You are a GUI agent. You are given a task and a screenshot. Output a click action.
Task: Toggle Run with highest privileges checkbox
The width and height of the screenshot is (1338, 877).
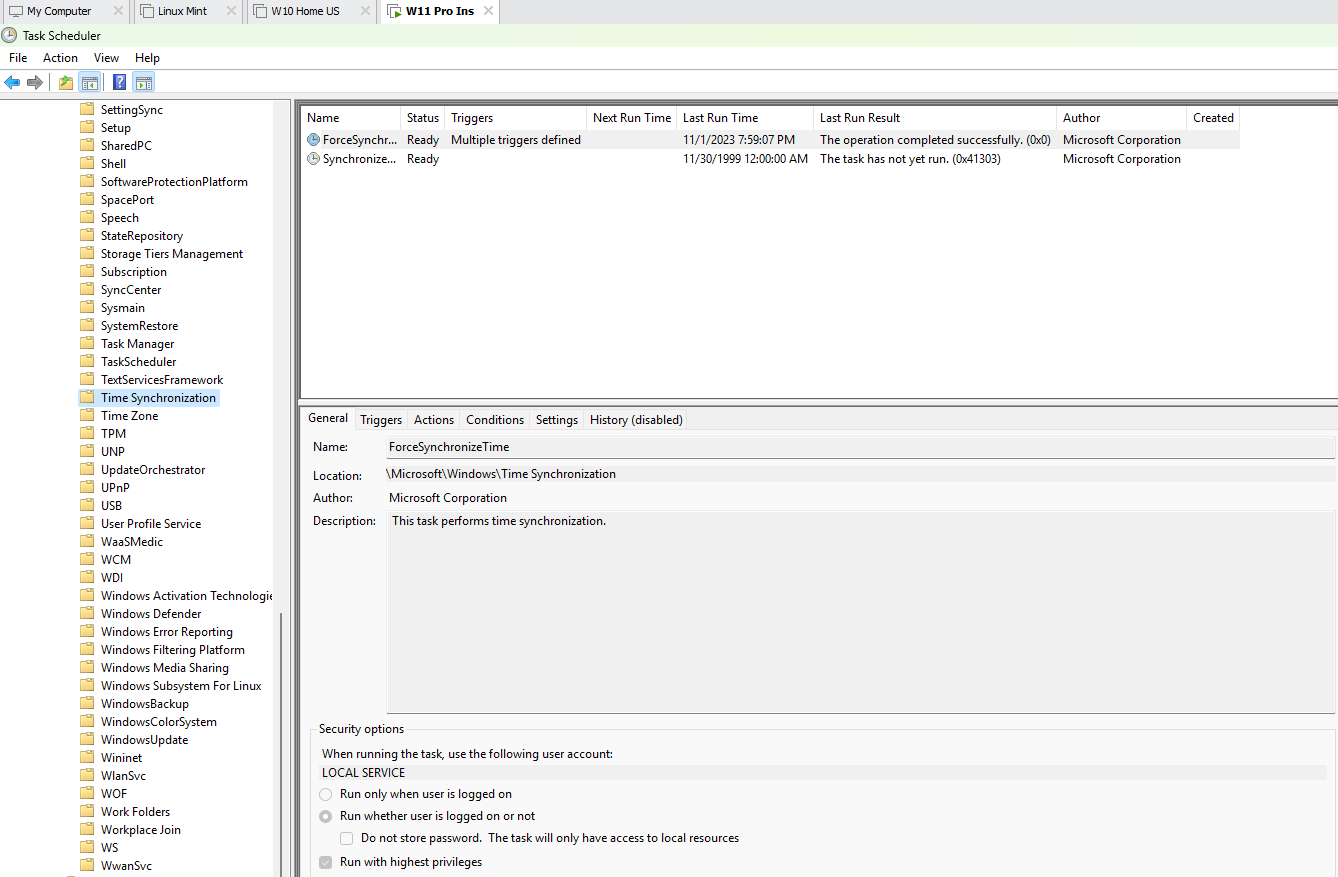click(x=326, y=862)
